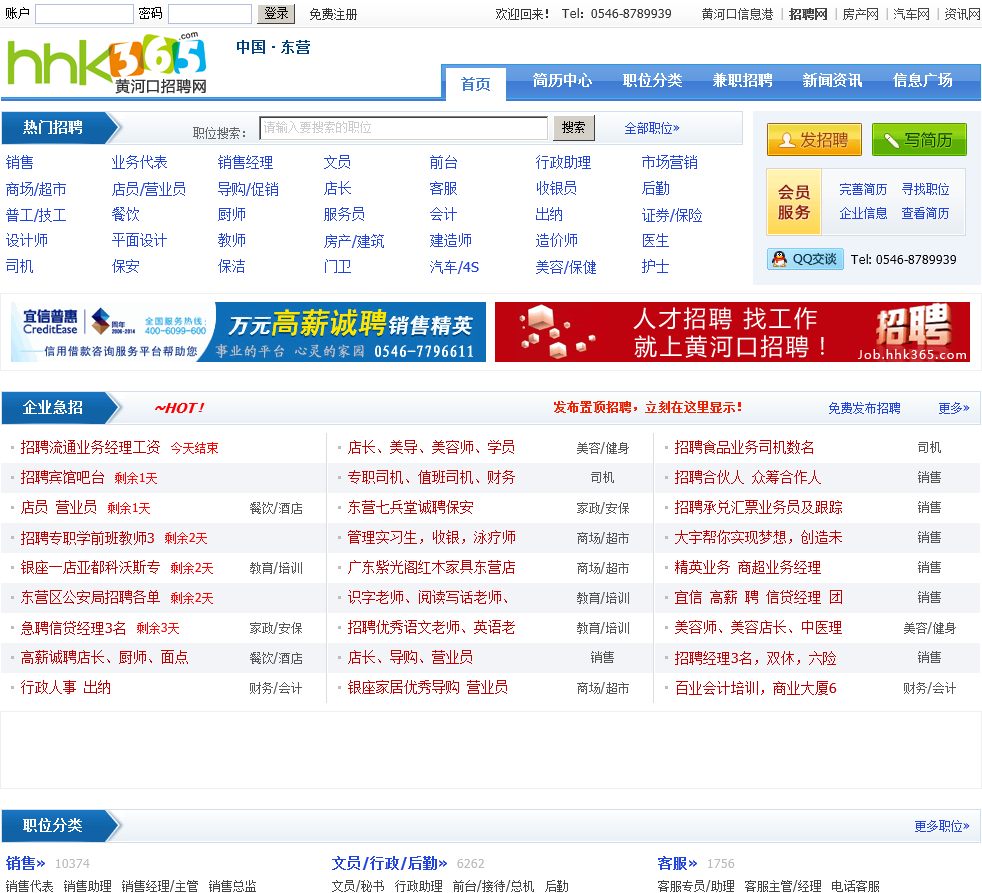The height and width of the screenshot is (893, 982).
Task: Open the 免费发布招聘 link
Action: [x=864, y=408]
